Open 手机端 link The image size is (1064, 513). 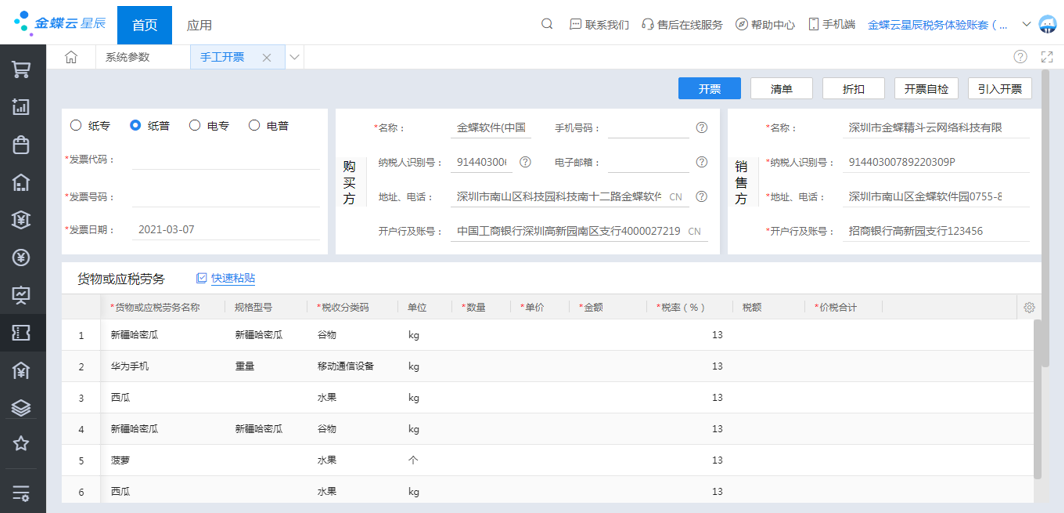pyautogui.click(x=832, y=24)
